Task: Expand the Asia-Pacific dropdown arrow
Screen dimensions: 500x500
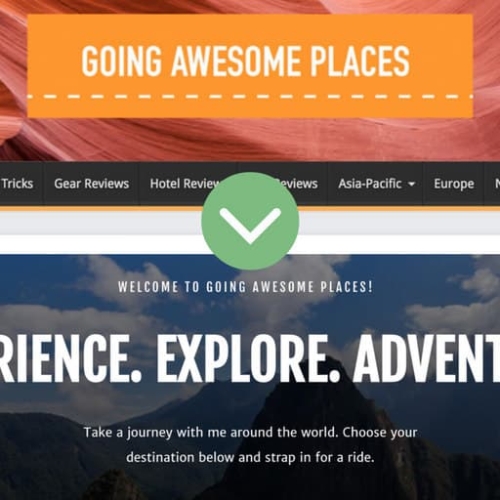Action: [412, 184]
